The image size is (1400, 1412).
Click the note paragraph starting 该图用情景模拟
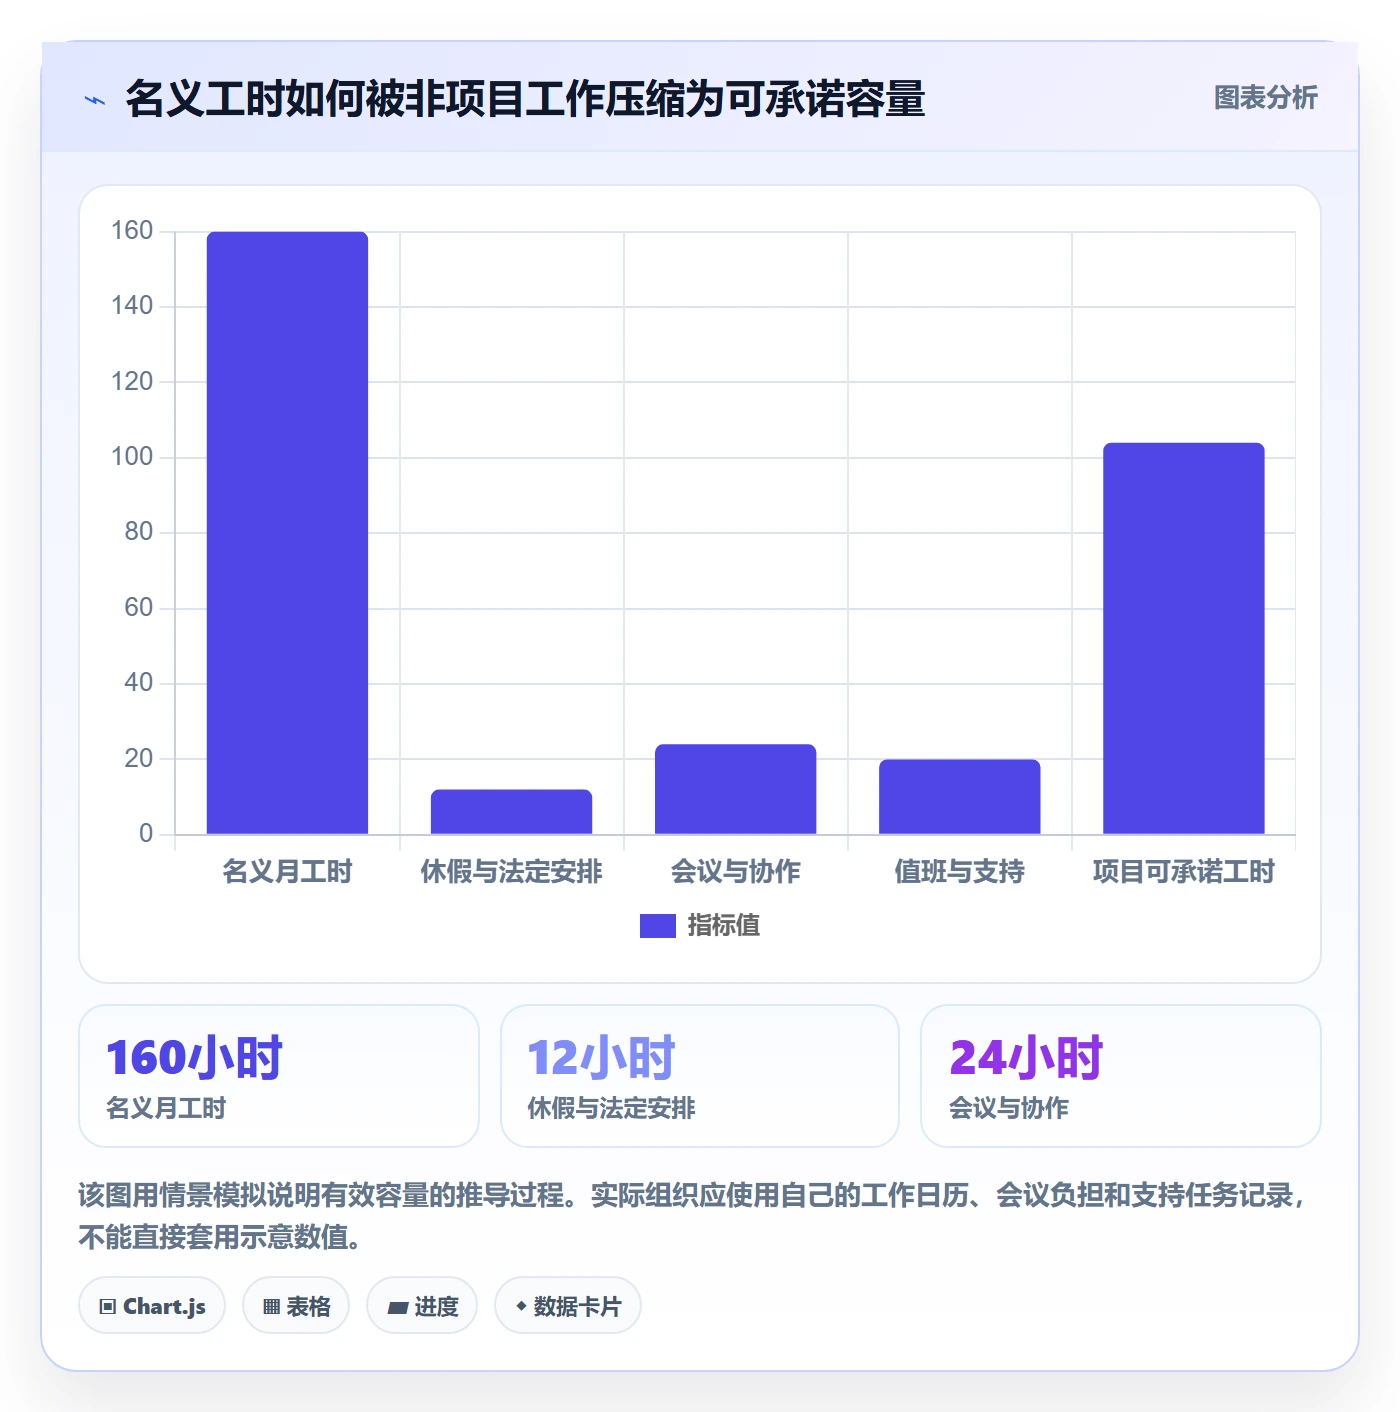coord(693,1216)
